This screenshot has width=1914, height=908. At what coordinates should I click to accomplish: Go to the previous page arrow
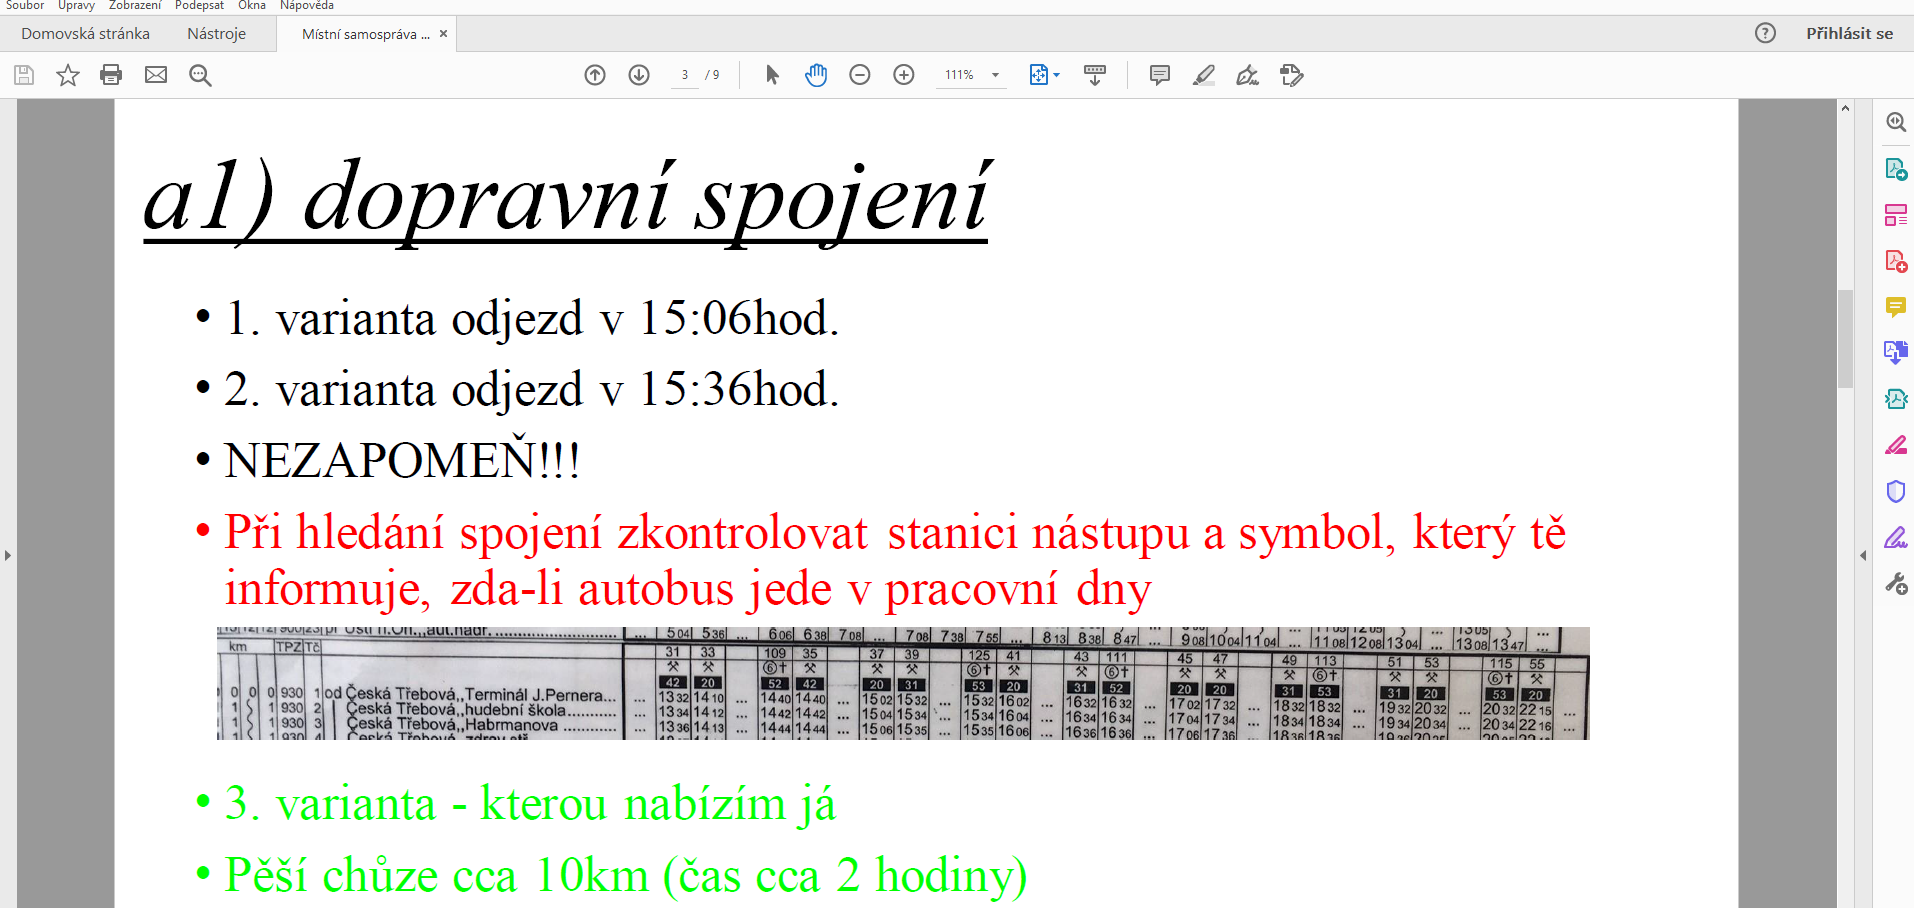click(595, 75)
